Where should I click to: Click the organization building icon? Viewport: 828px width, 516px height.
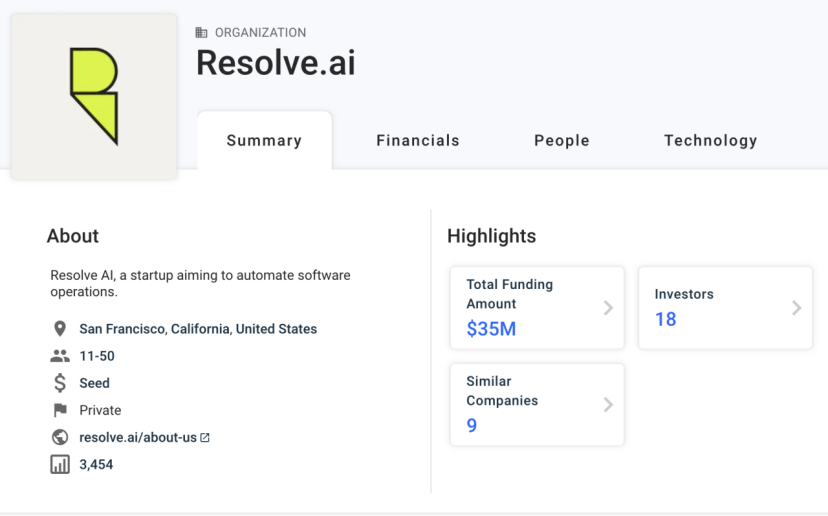tap(201, 33)
